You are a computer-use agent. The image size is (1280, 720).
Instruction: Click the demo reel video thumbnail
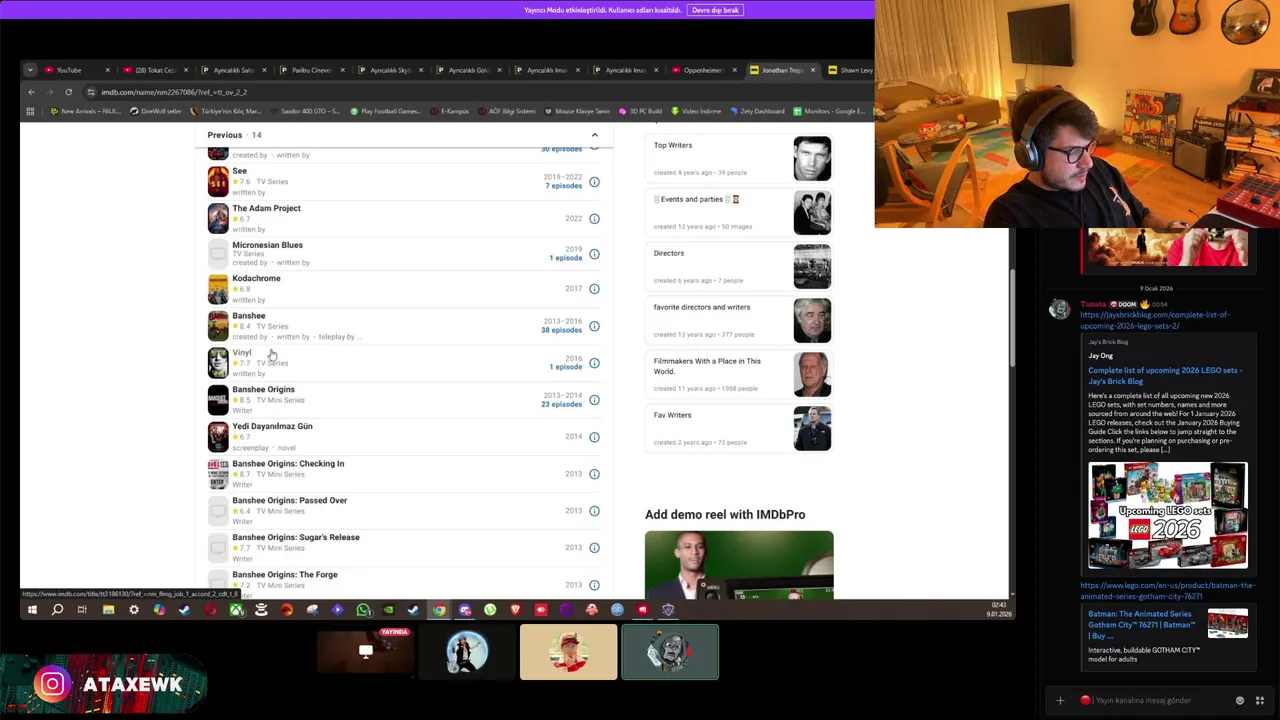pos(739,565)
